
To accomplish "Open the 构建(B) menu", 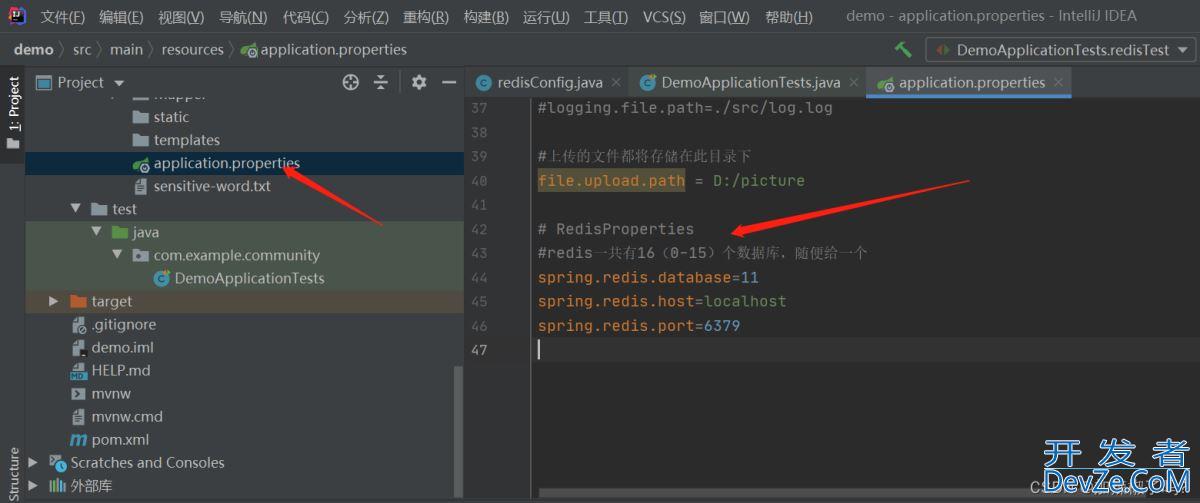I will [486, 17].
